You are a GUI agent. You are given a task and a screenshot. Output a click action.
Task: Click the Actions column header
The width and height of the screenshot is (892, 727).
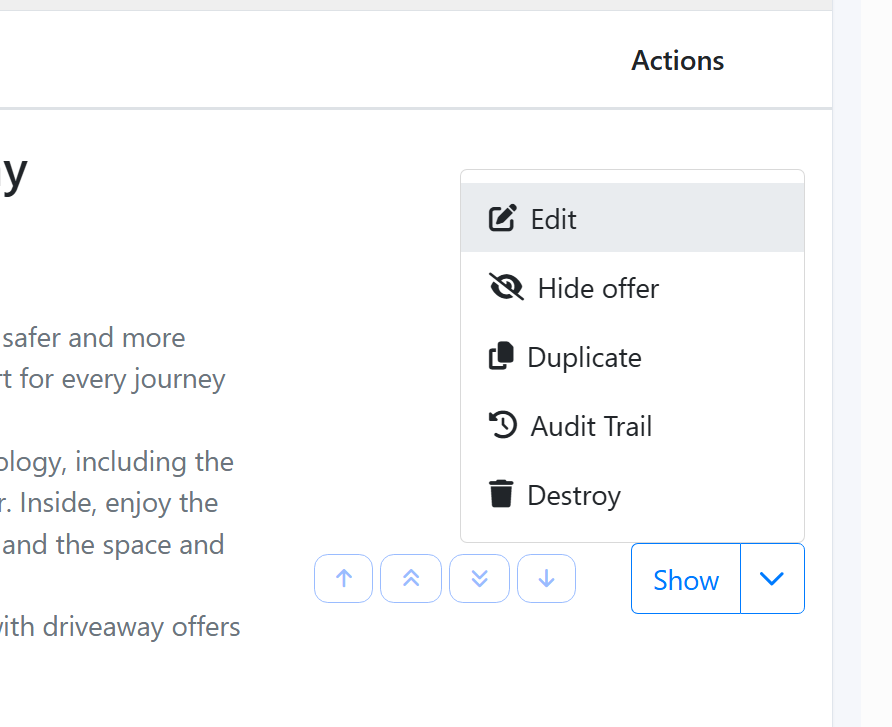(678, 61)
